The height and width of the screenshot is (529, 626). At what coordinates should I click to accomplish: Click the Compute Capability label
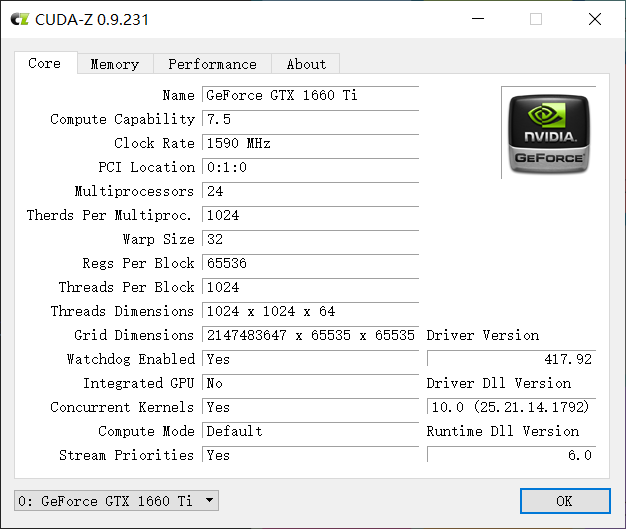point(122,119)
